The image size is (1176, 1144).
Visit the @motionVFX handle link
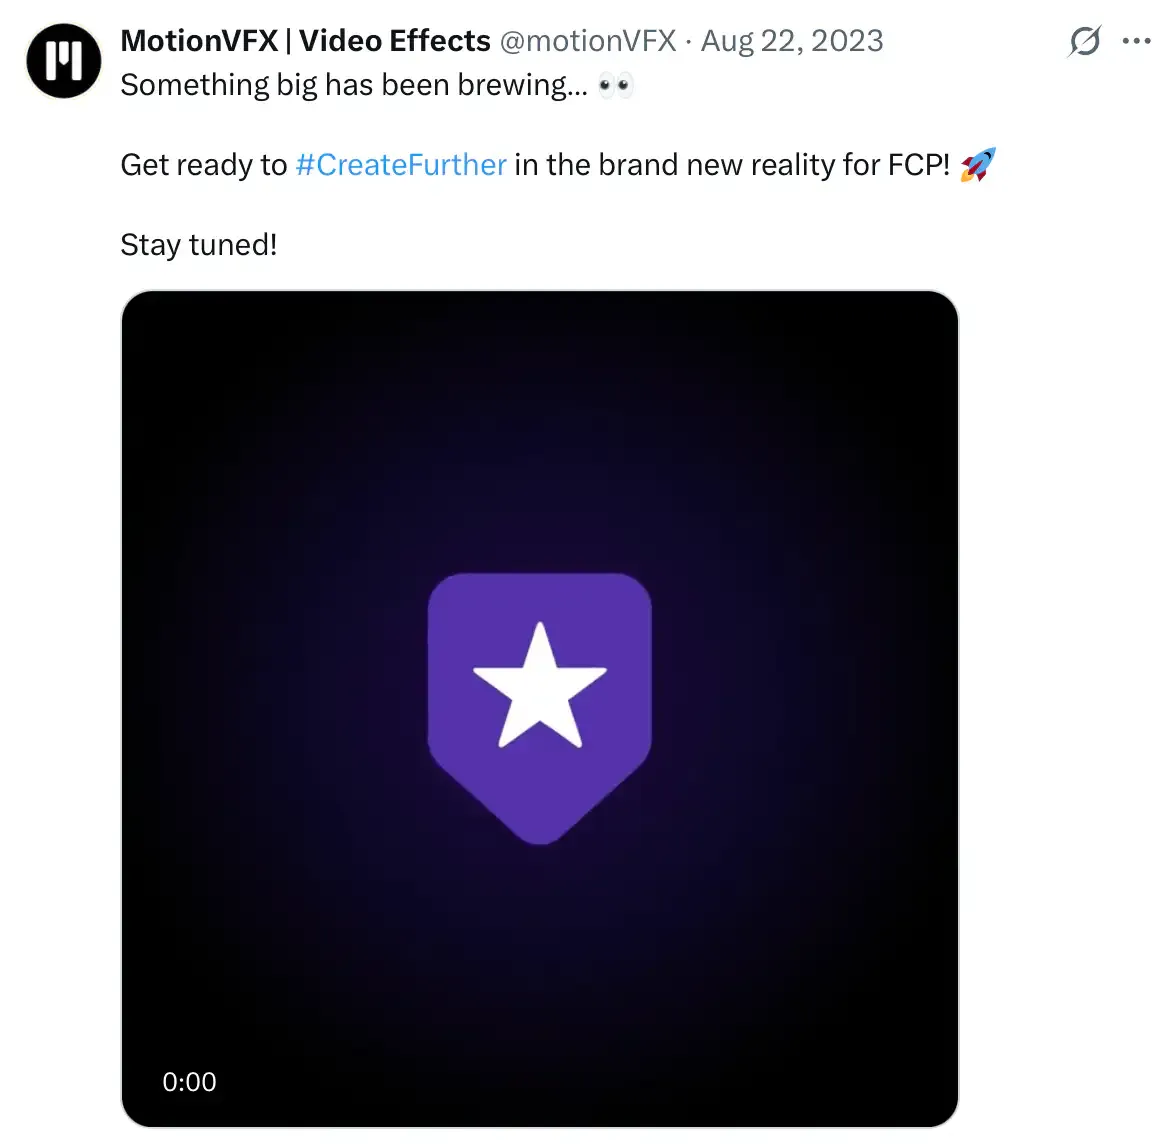tap(588, 41)
